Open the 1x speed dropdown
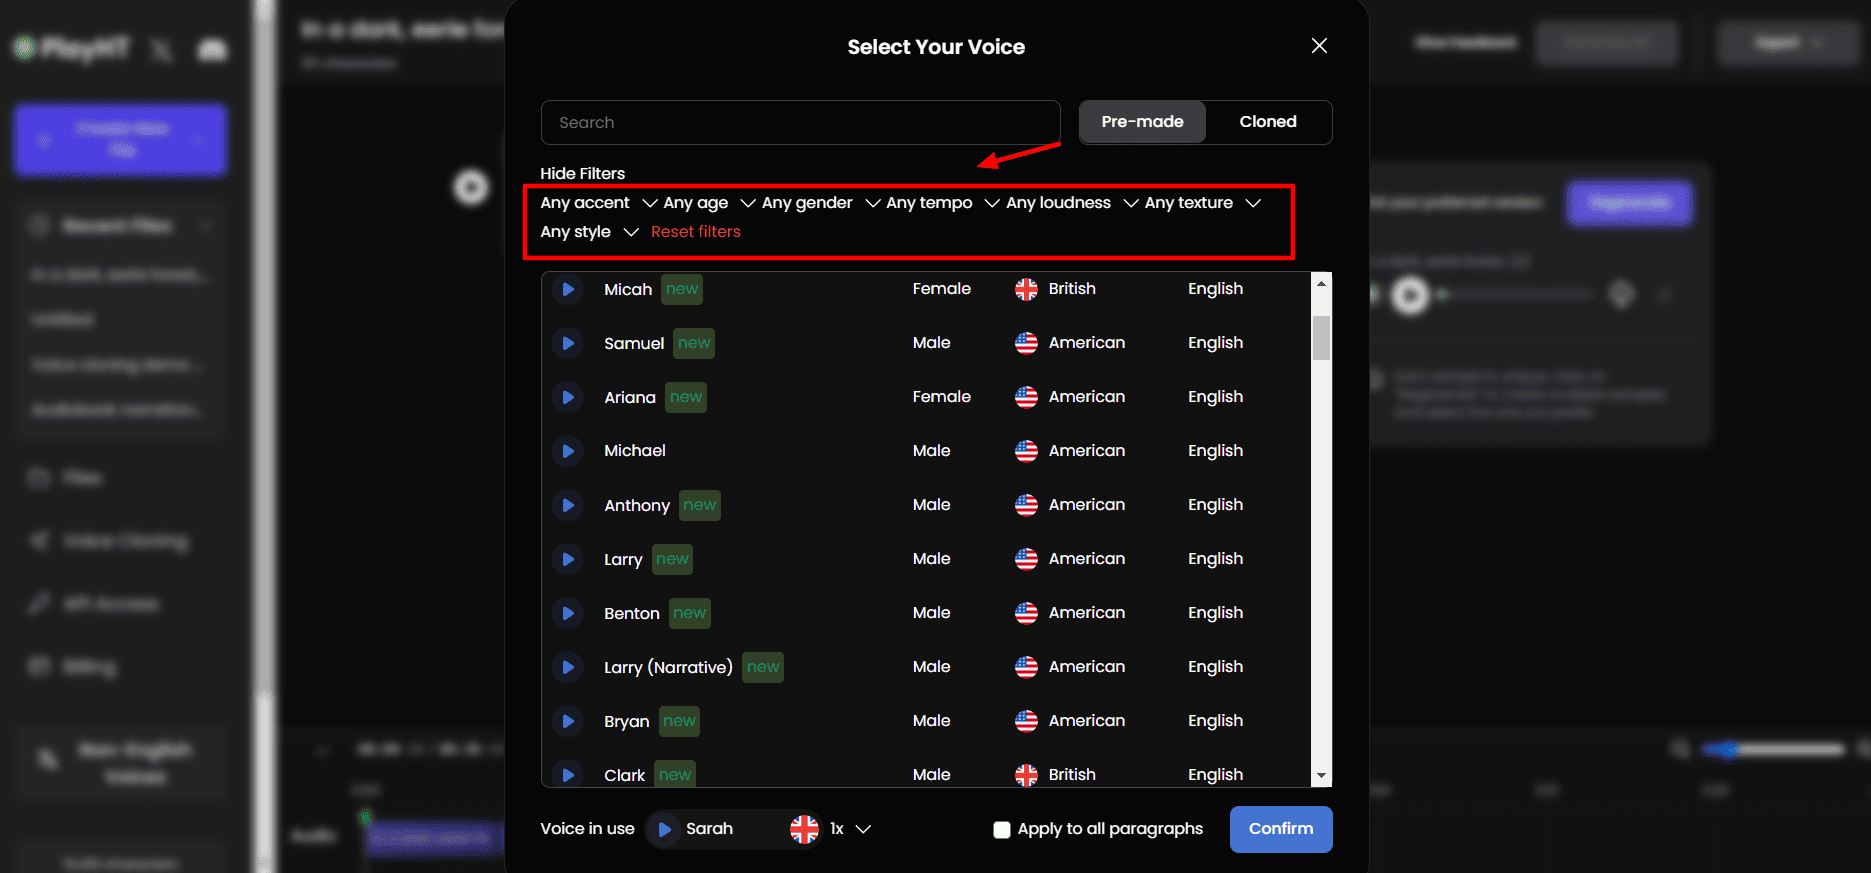The width and height of the screenshot is (1871, 873). 850,829
